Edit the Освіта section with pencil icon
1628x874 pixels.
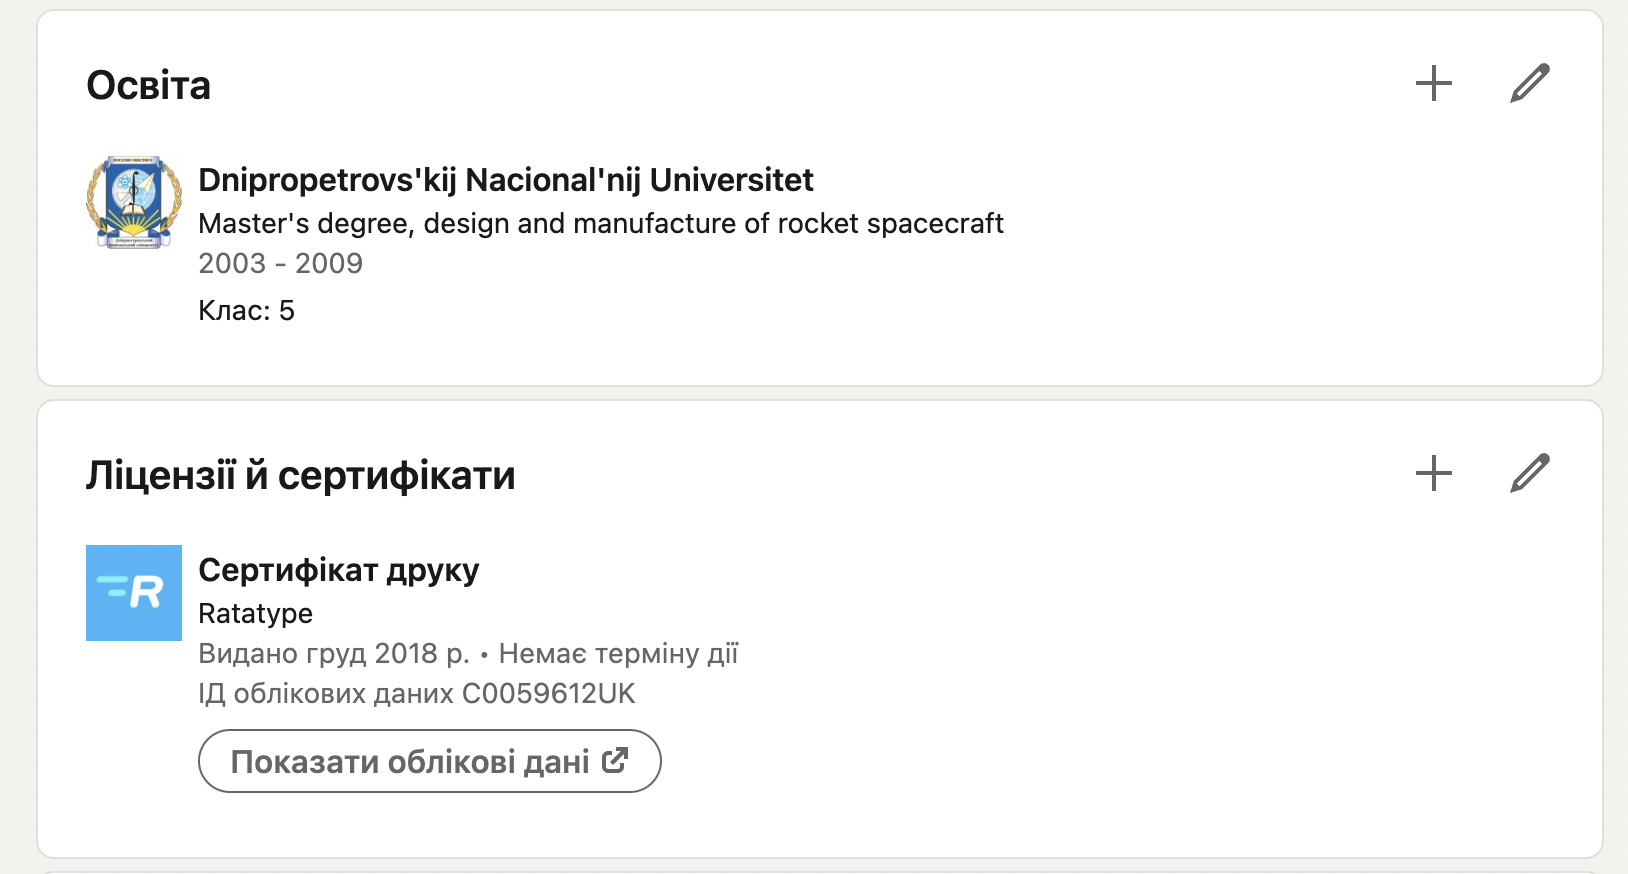tap(1529, 83)
